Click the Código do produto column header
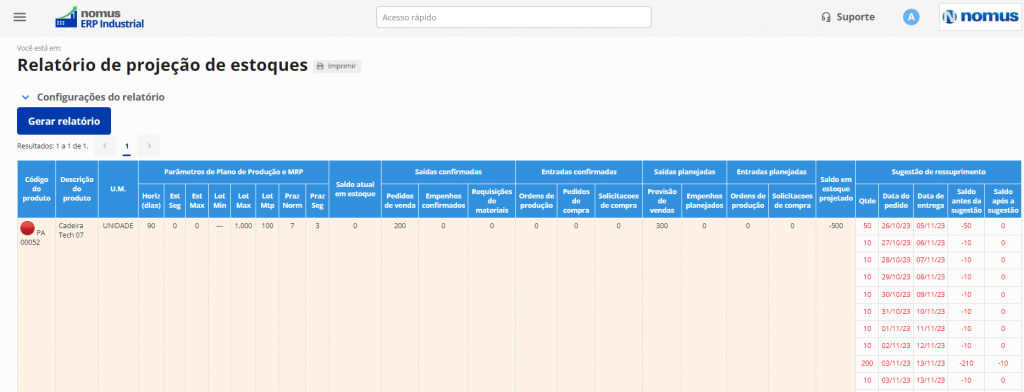The height and width of the screenshot is (392, 1024). tap(37, 189)
